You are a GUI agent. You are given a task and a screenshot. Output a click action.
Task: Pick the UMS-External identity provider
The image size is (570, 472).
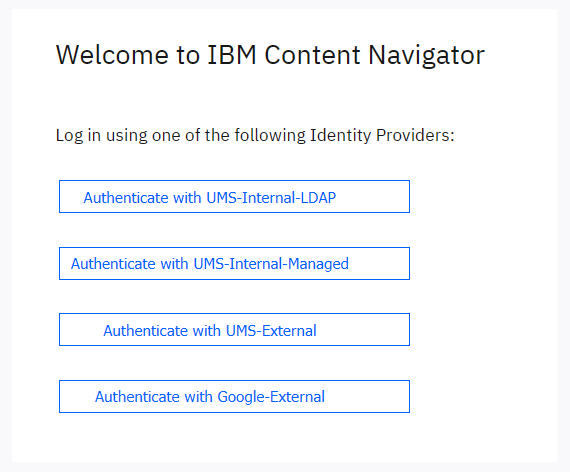pos(234,329)
